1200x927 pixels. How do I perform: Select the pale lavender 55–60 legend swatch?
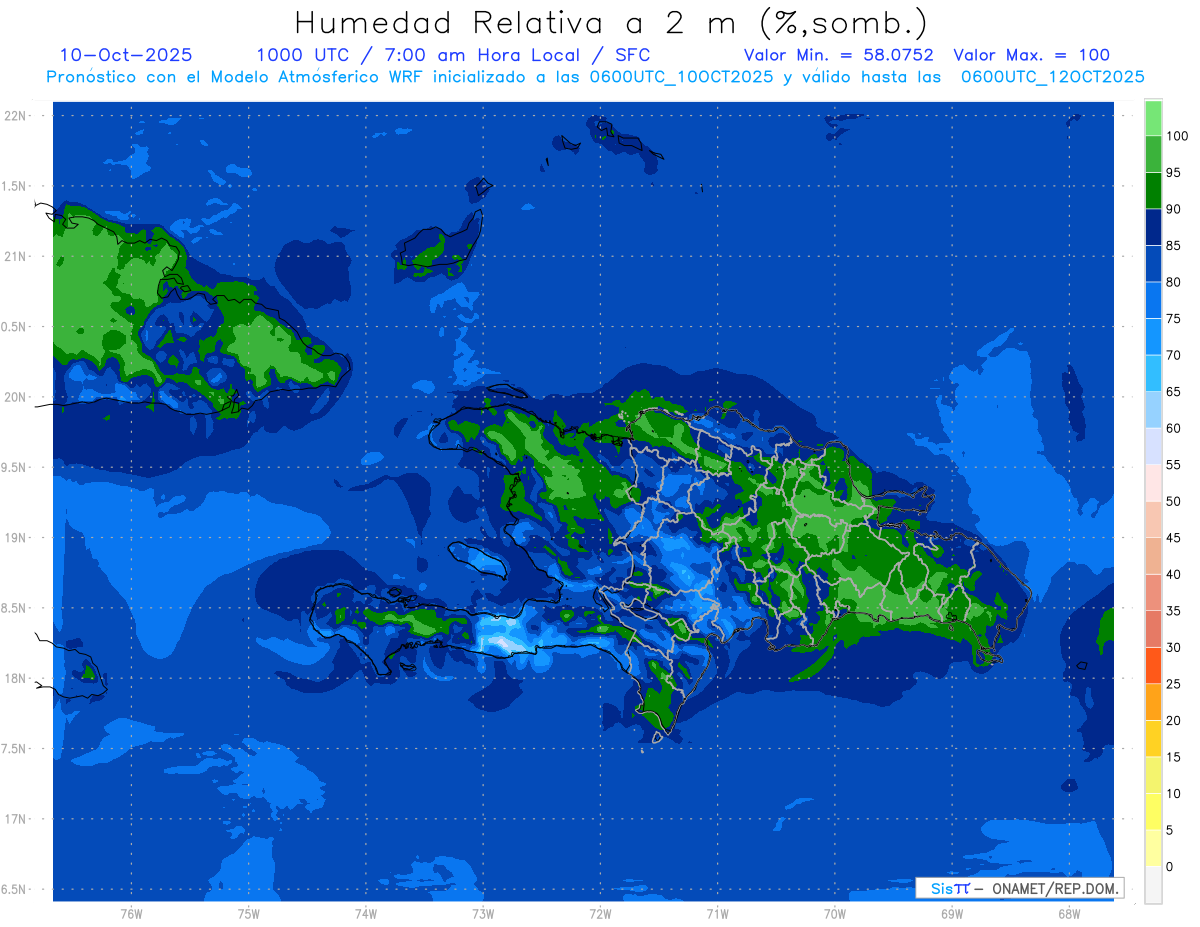coord(1153,446)
